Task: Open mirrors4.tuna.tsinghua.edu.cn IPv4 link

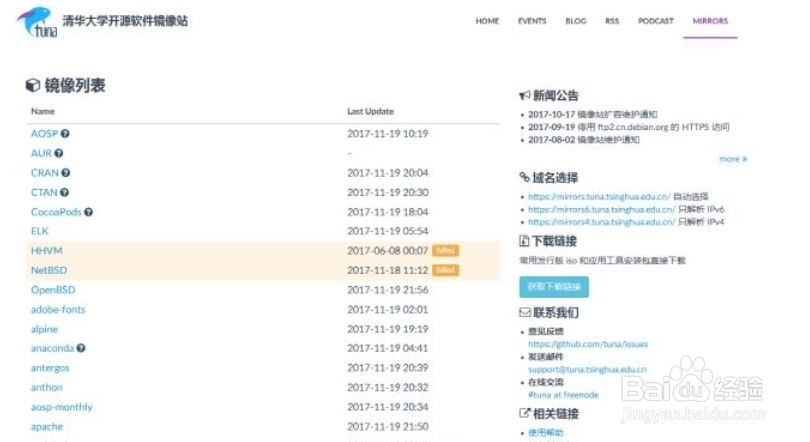Action: click(601, 222)
